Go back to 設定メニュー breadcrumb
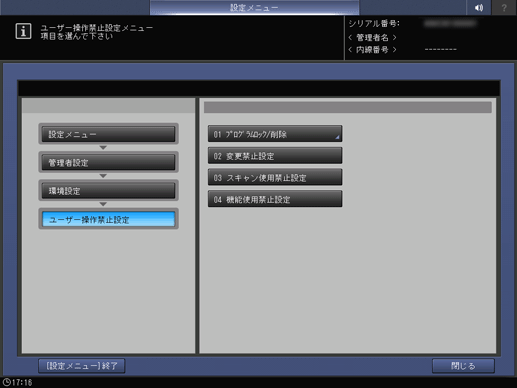 click(108, 134)
